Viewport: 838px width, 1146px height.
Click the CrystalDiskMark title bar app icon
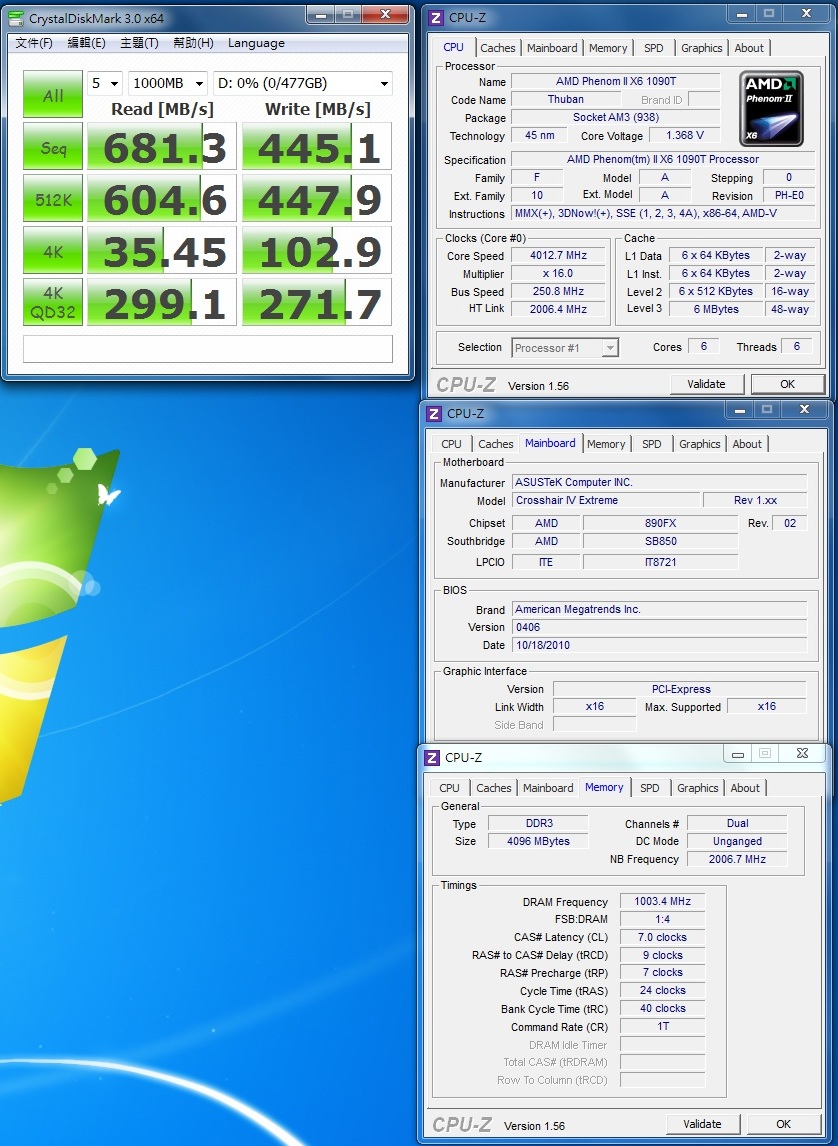coord(16,17)
